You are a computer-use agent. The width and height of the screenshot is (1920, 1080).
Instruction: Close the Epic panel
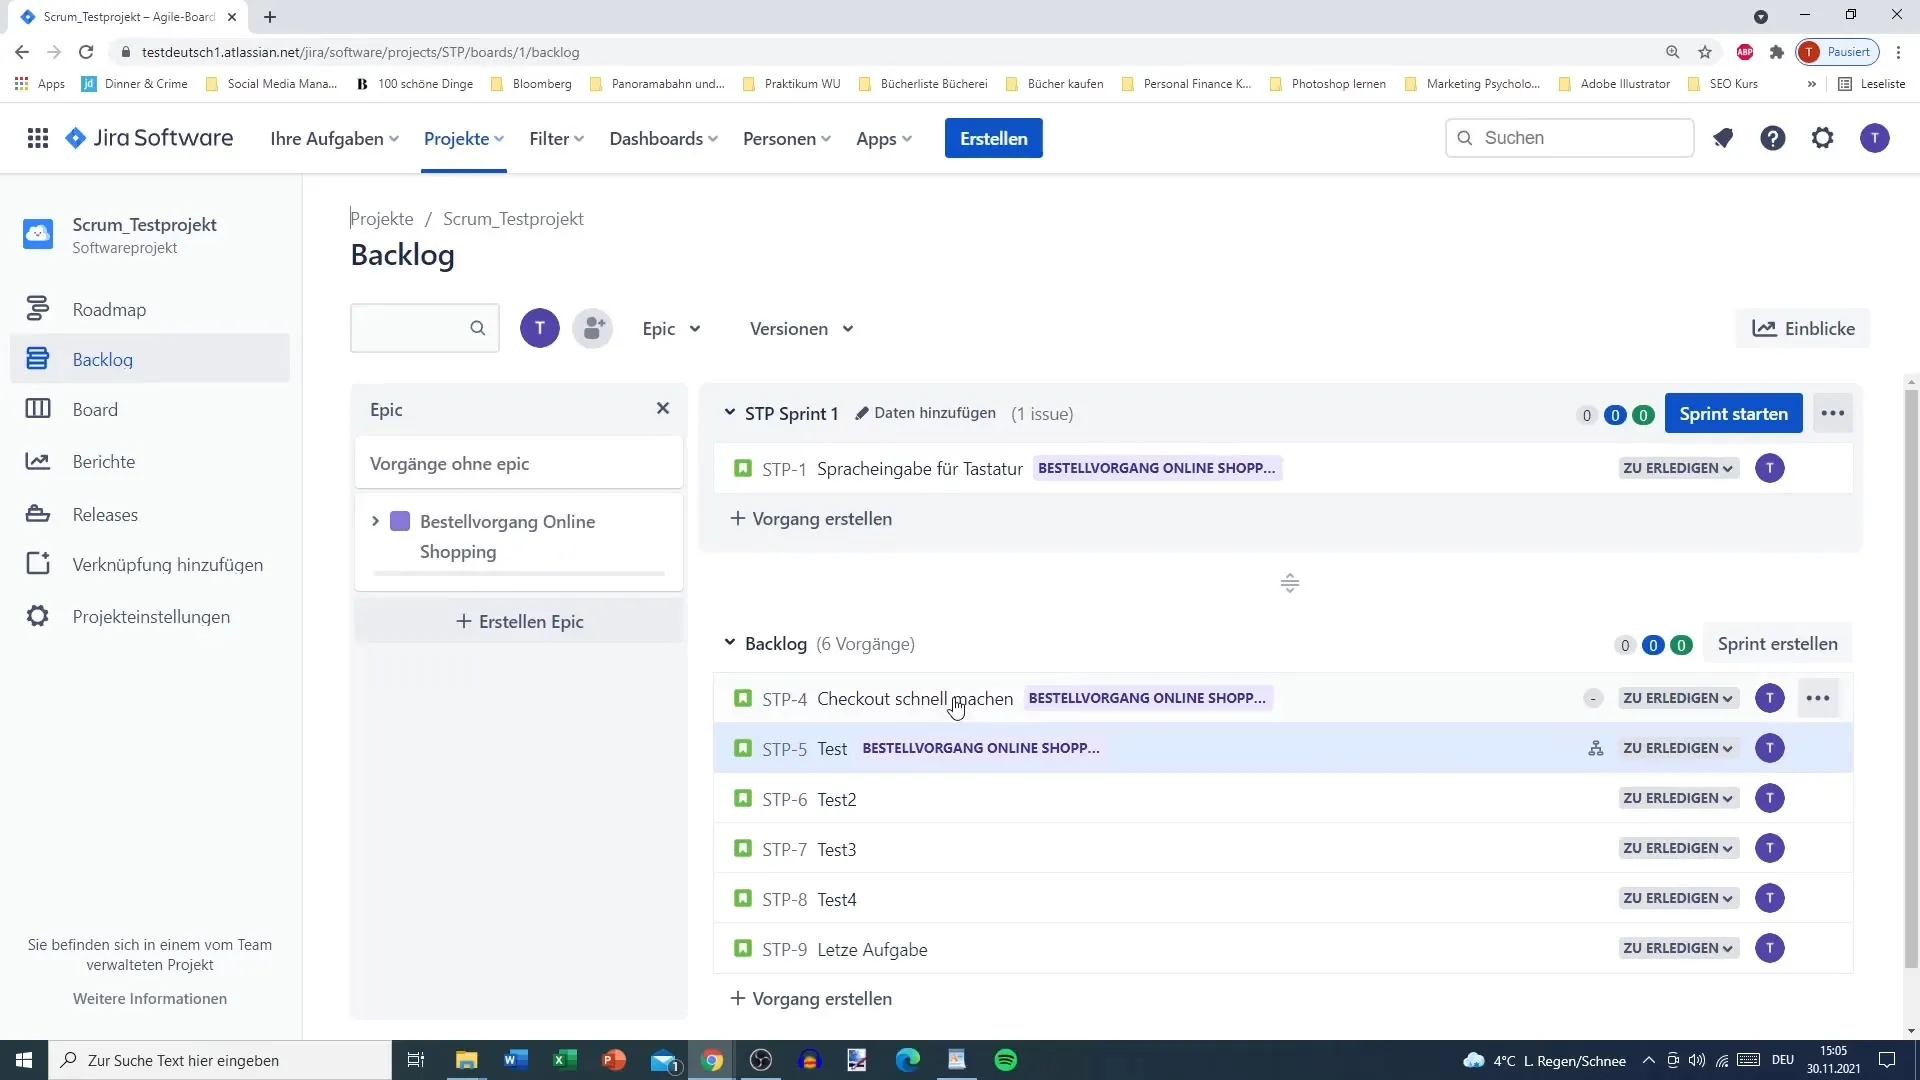(x=663, y=408)
